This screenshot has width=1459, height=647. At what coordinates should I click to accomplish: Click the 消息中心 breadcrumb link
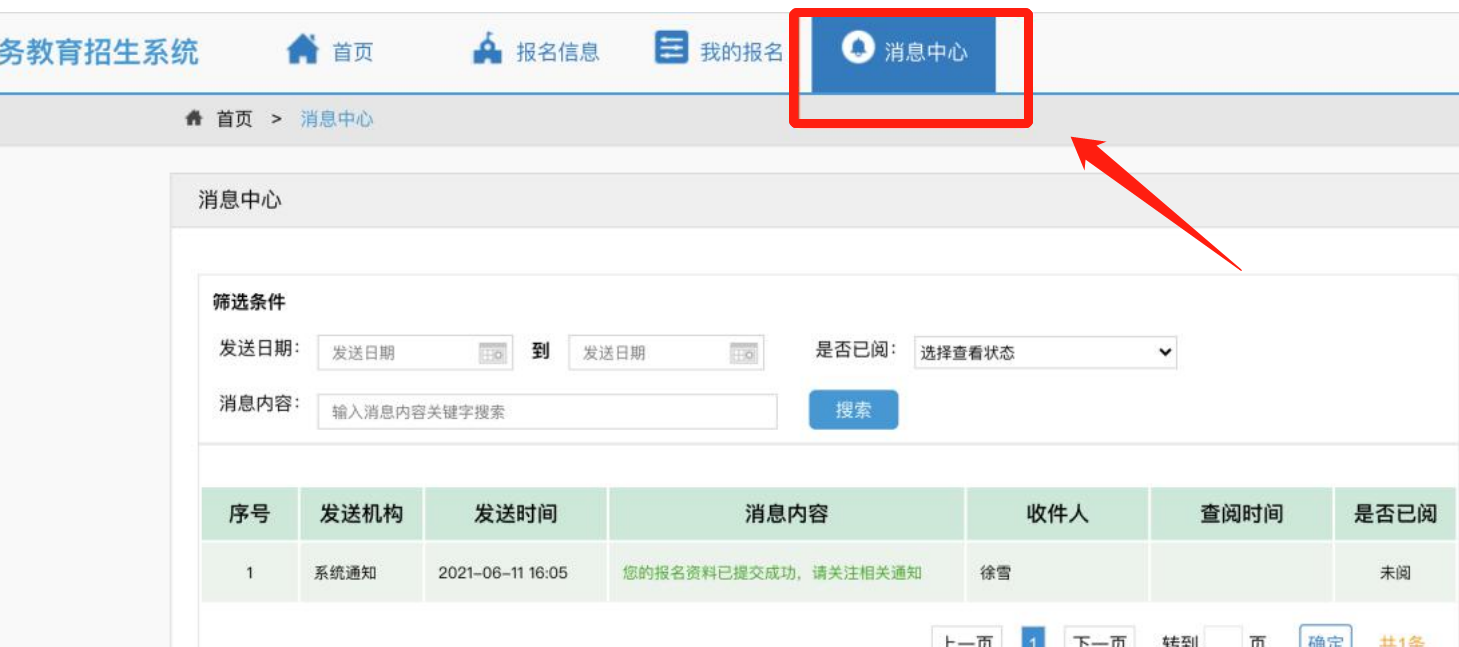tap(337, 119)
